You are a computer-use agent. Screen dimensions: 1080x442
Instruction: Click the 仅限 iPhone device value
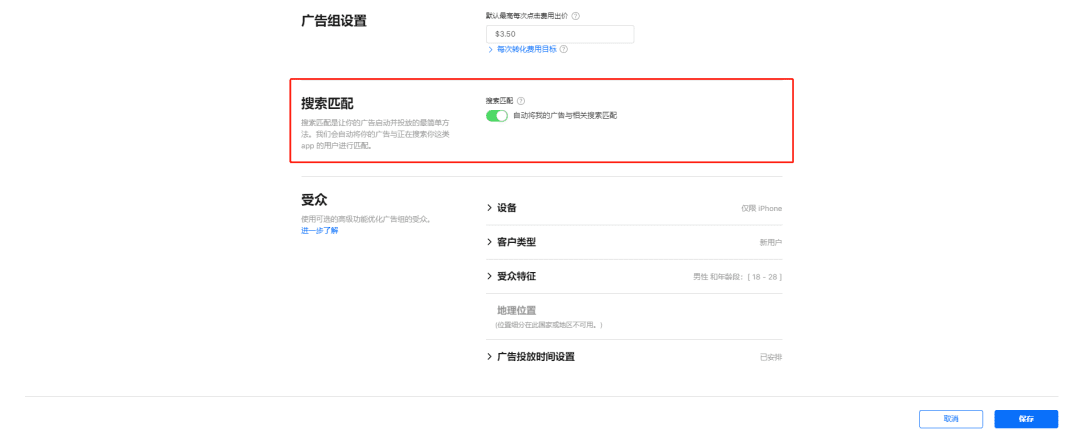761,209
